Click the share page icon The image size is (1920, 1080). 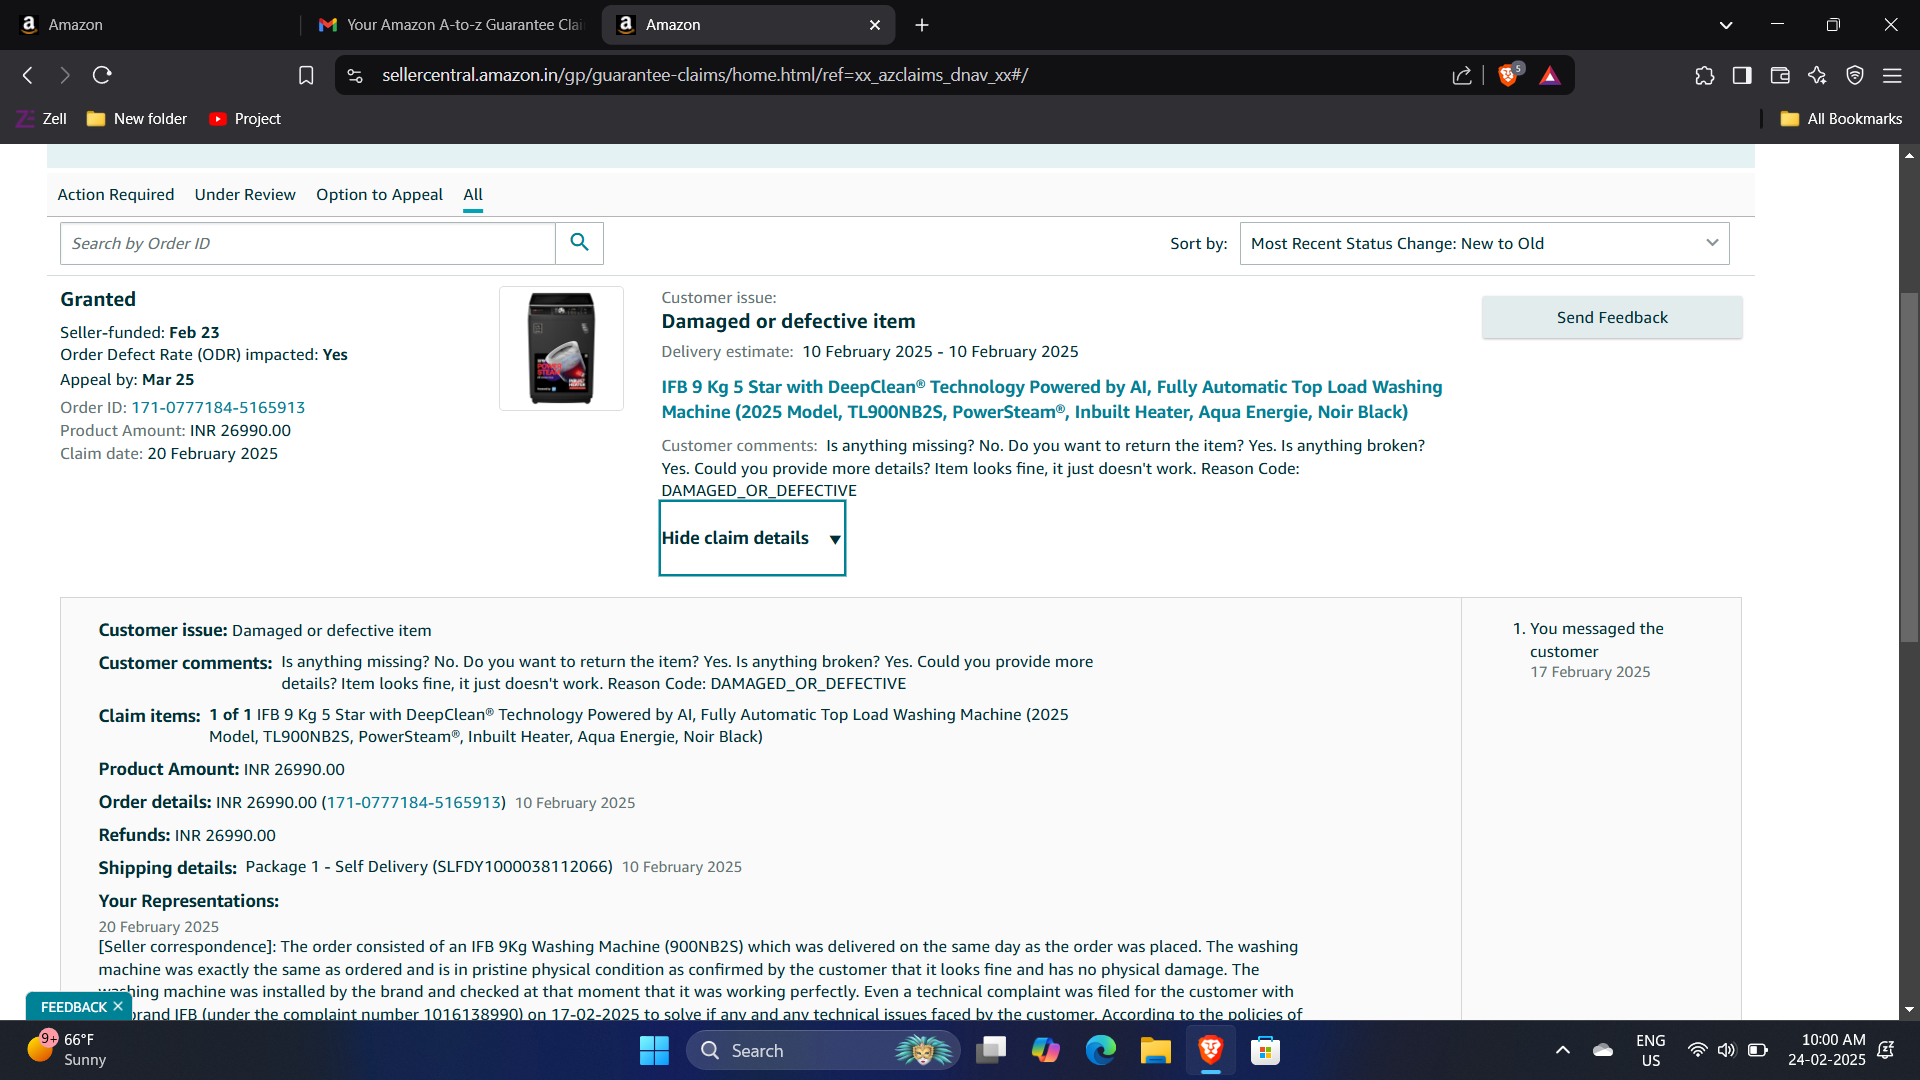click(1462, 75)
